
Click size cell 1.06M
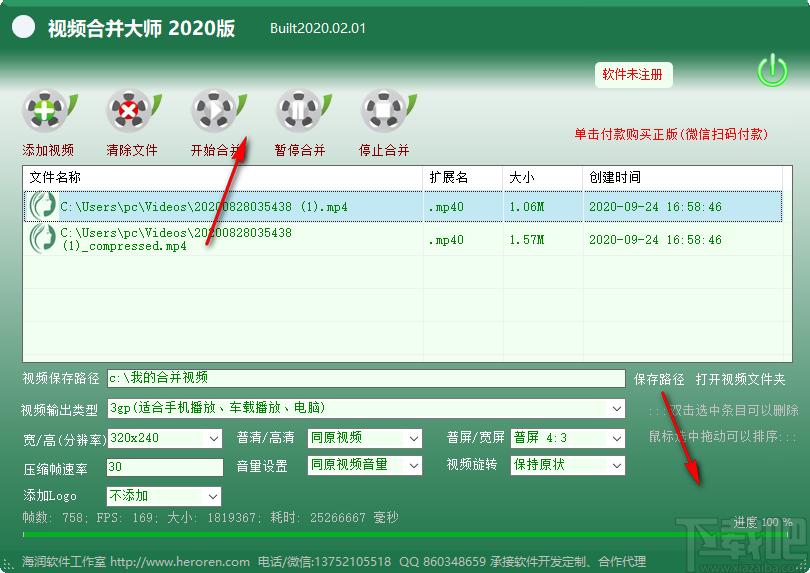tap(526, 207)
